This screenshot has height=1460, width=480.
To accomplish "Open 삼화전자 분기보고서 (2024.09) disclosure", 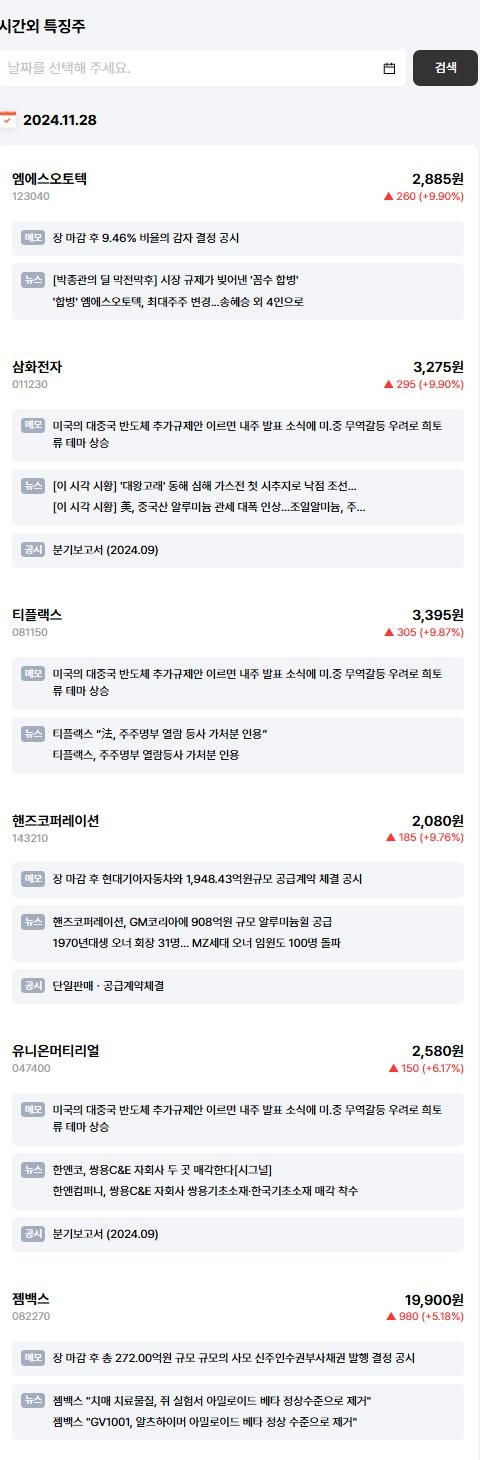I will pos(105,549).
